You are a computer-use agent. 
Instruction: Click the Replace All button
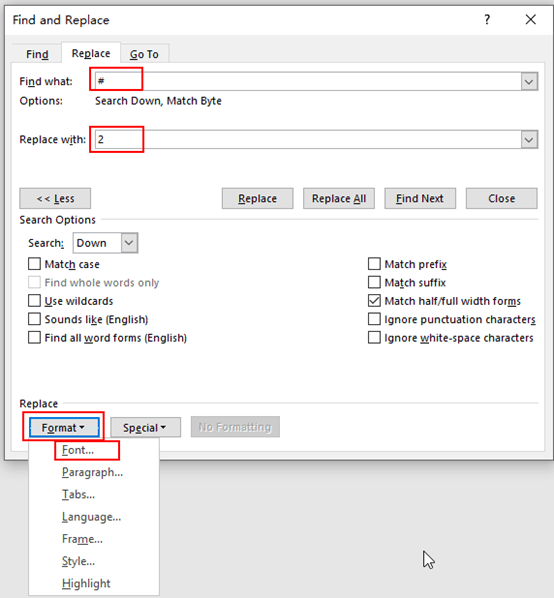coord(339,198)
